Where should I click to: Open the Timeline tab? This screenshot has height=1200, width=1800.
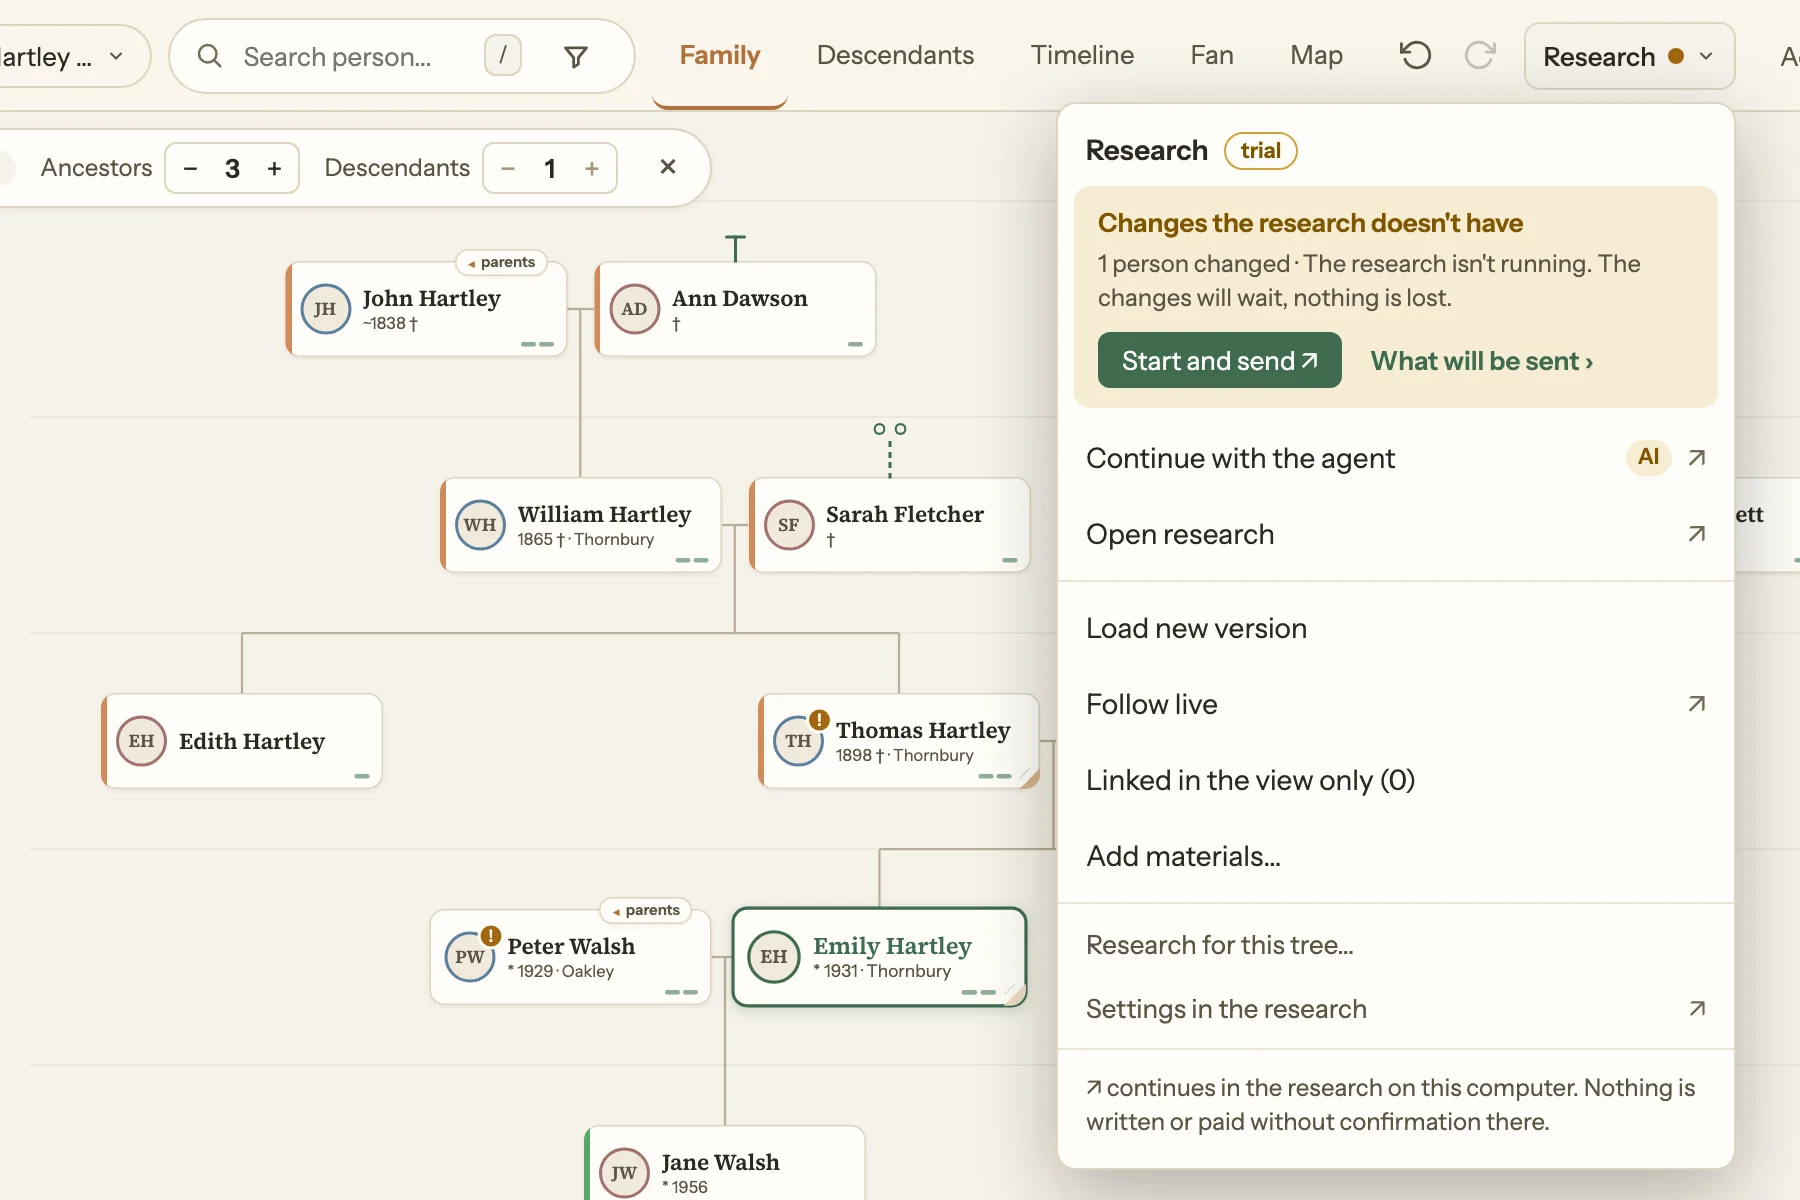tap(1082, 55)
